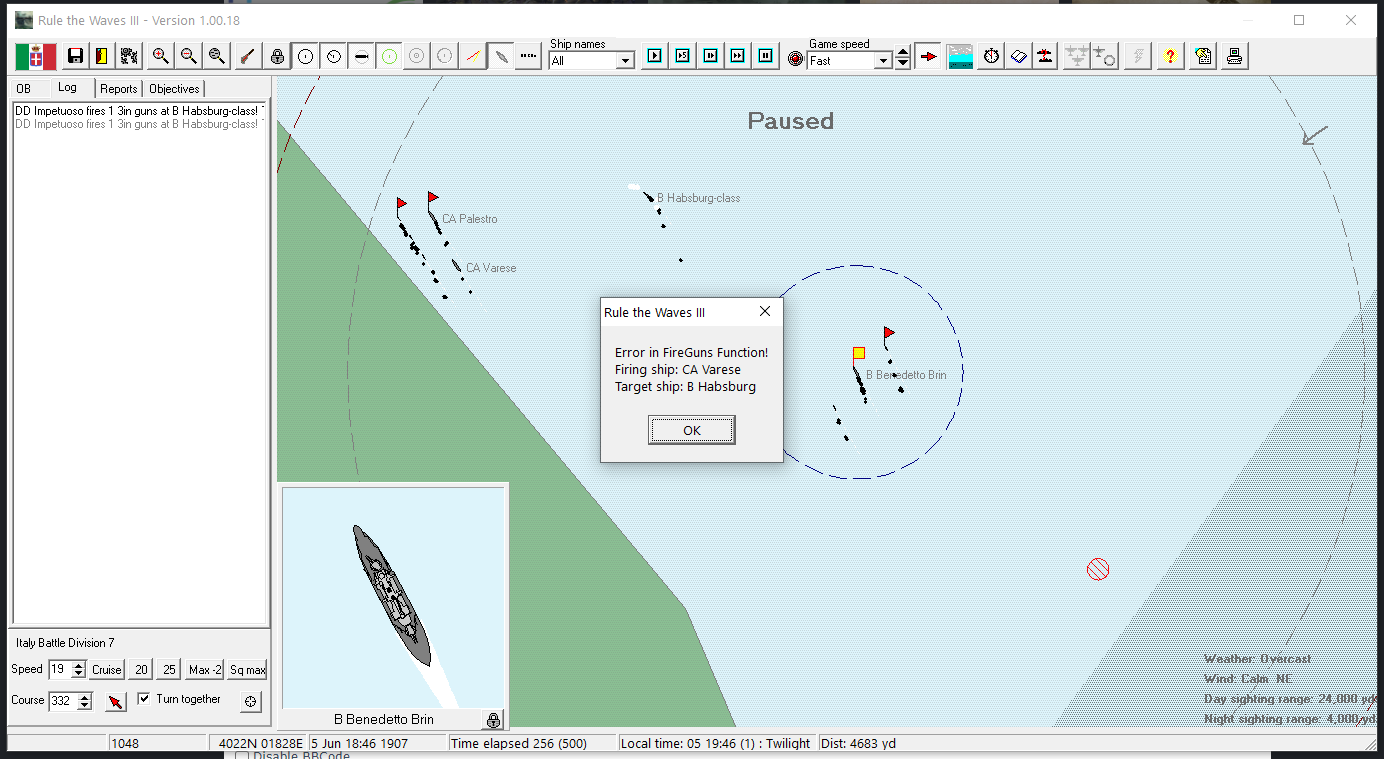Click the first play-step button
The height and width of the screenshot is (759, 1384).
(x=654, y=57)
